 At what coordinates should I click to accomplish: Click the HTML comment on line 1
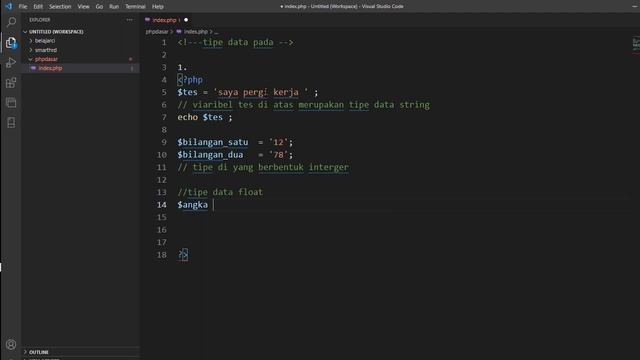(x=236, y=42)
